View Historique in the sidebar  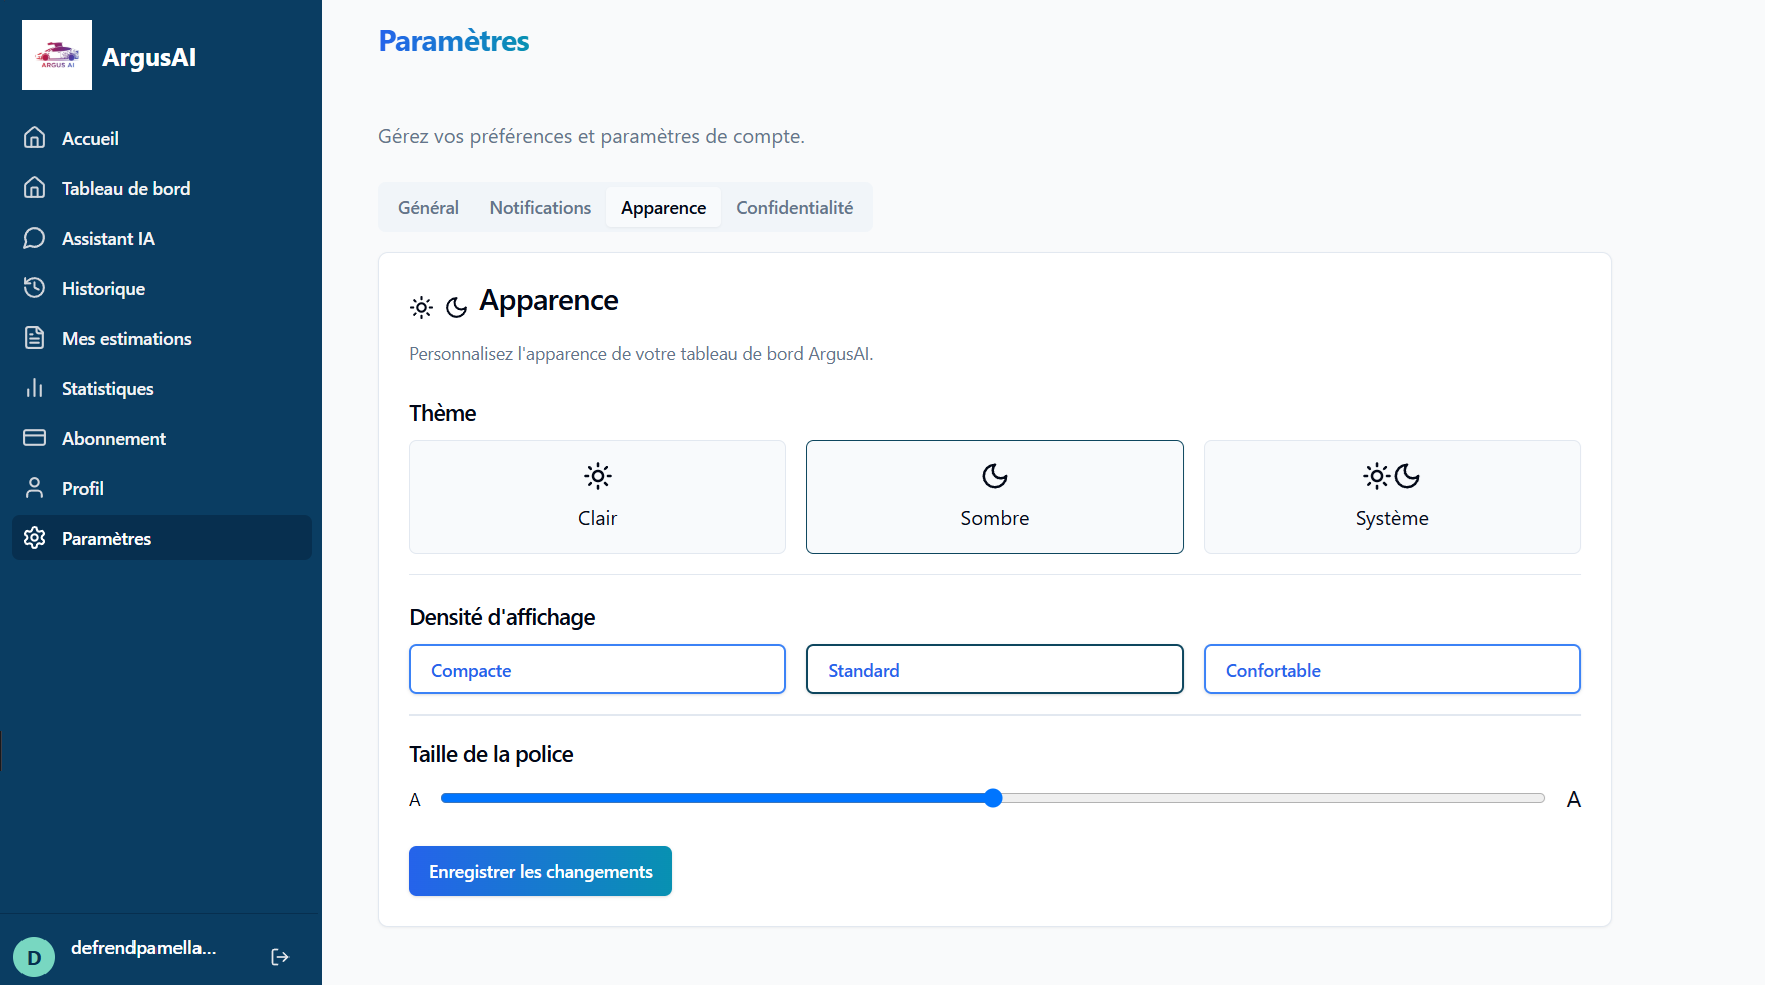pyautogui.click(x=162, y=288)
